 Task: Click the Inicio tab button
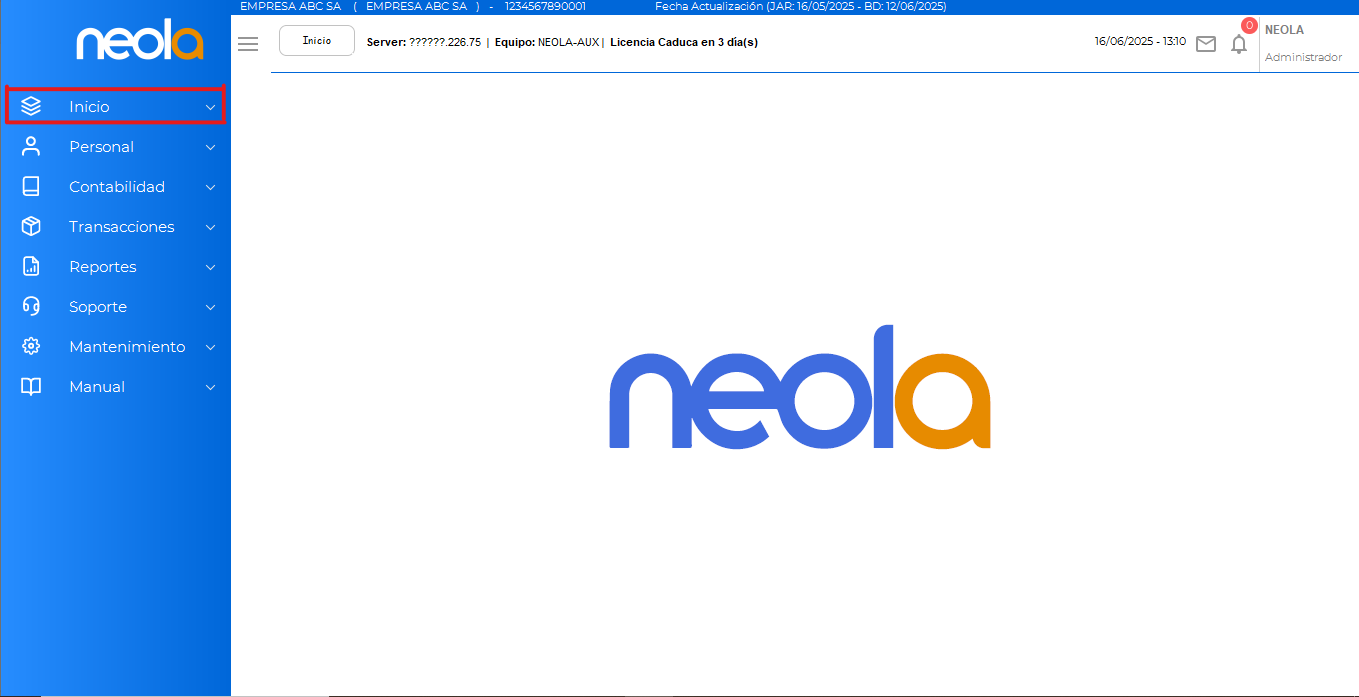[316, 41]
